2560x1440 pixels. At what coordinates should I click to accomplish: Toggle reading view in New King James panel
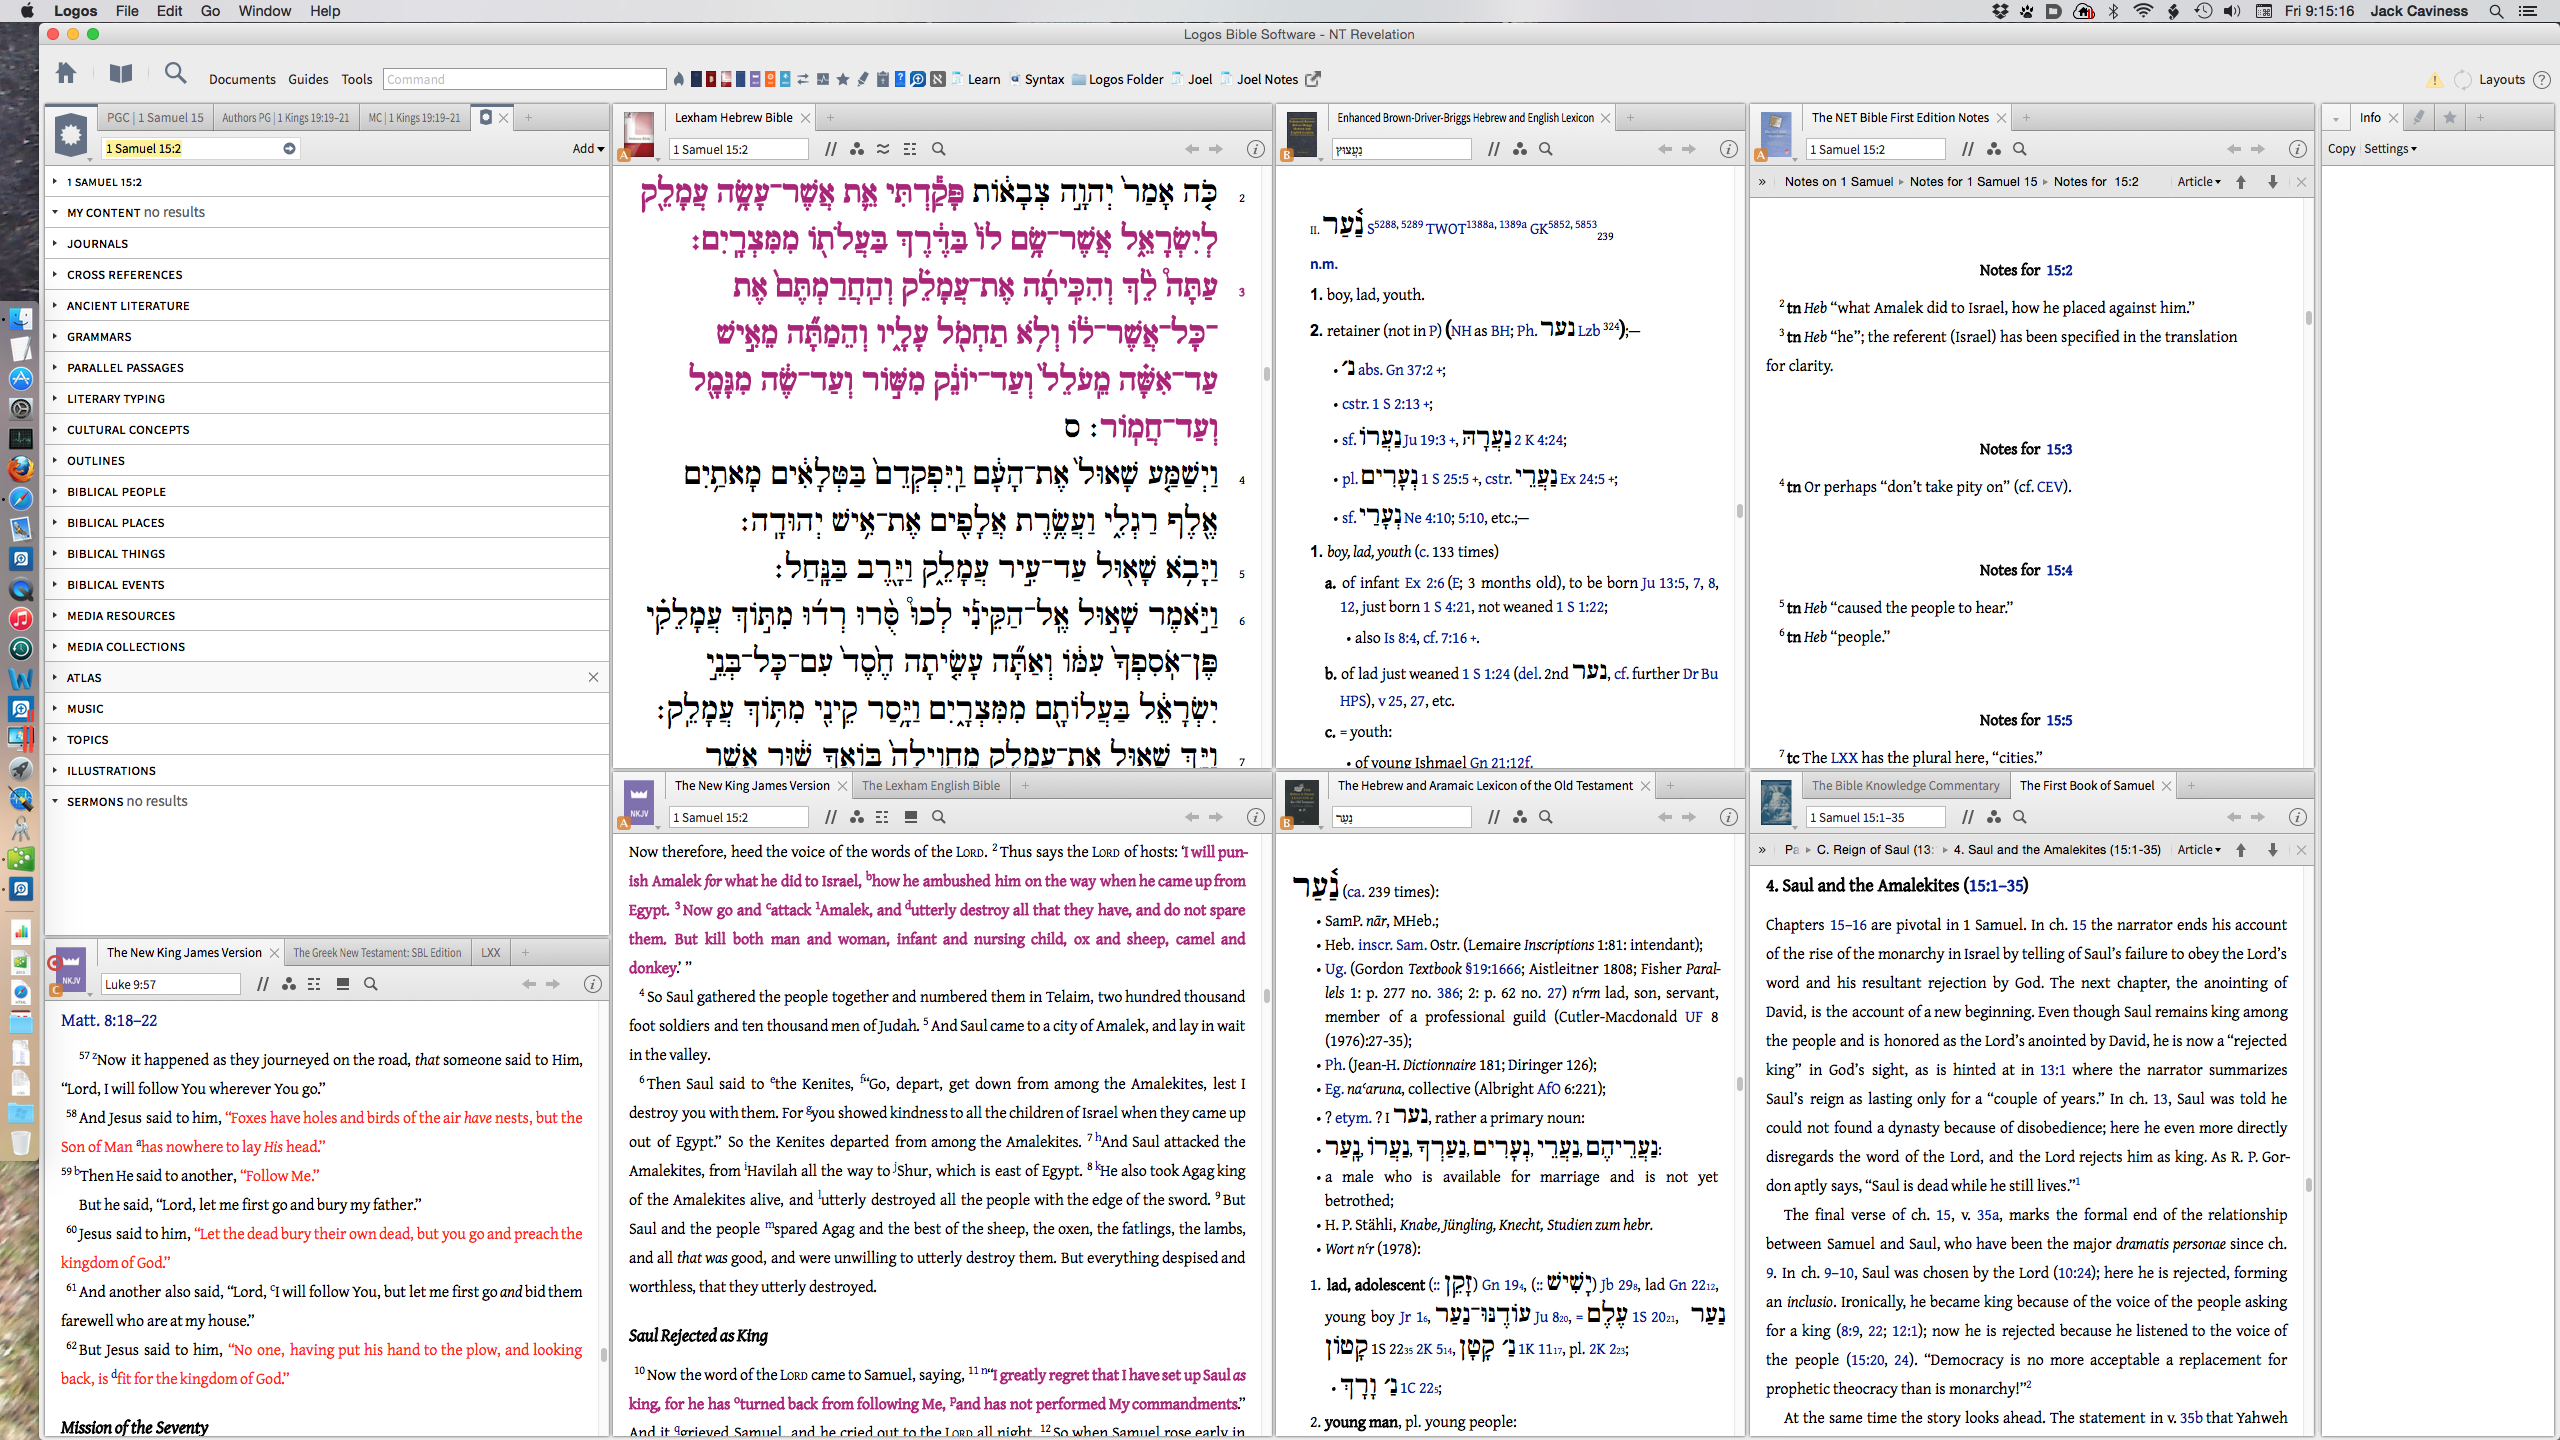910,817
